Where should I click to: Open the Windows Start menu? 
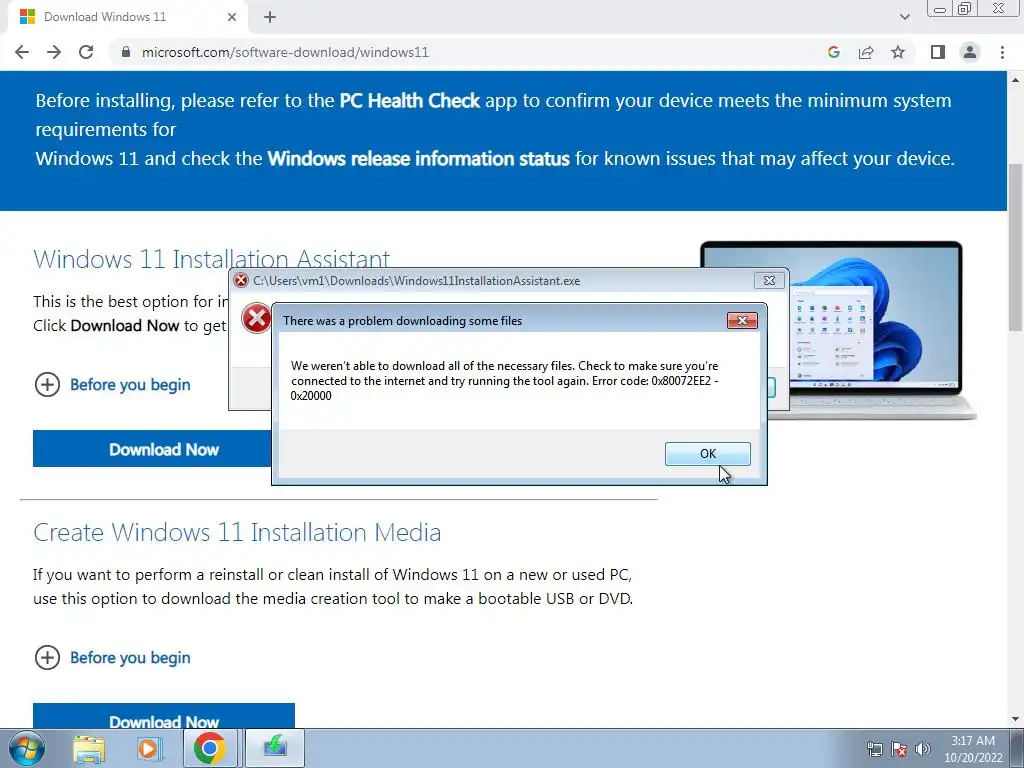pos(27,748)
